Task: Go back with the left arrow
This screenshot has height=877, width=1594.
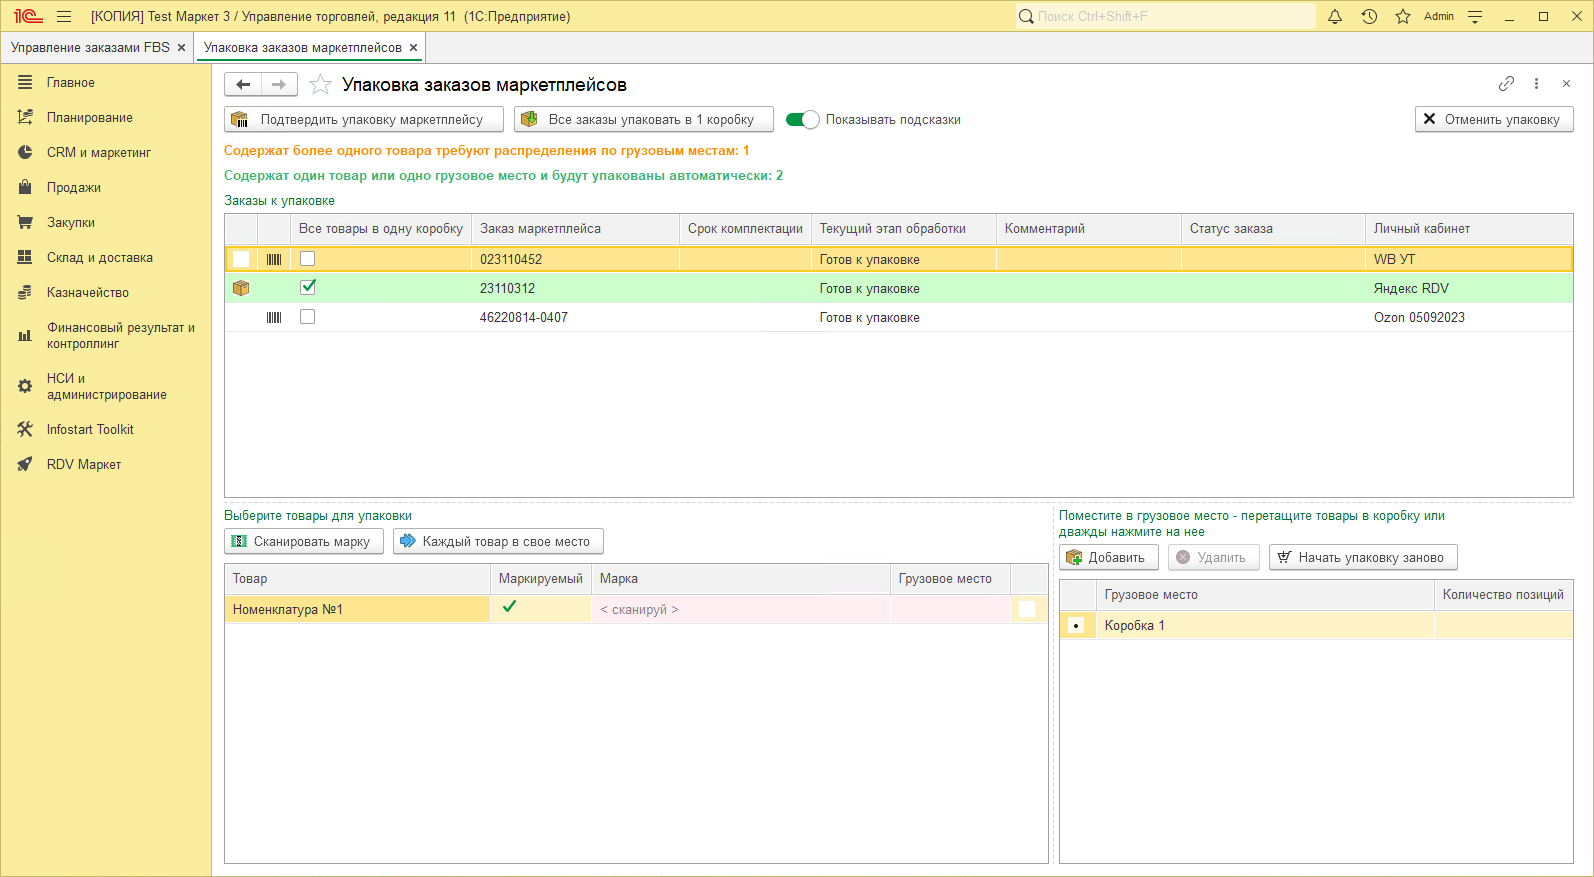Action: click(x=243, y=85)
